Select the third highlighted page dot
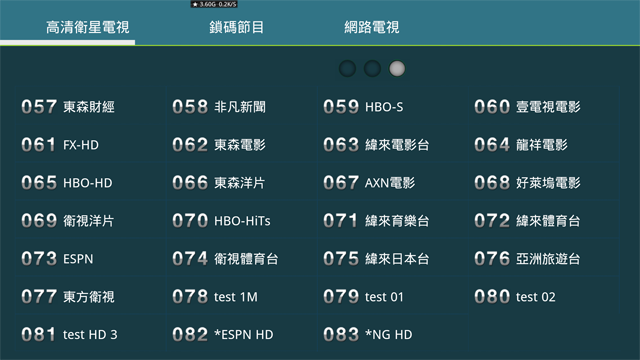Image resolution: width=640 pixels, height=360 pixels. point(397,69)
